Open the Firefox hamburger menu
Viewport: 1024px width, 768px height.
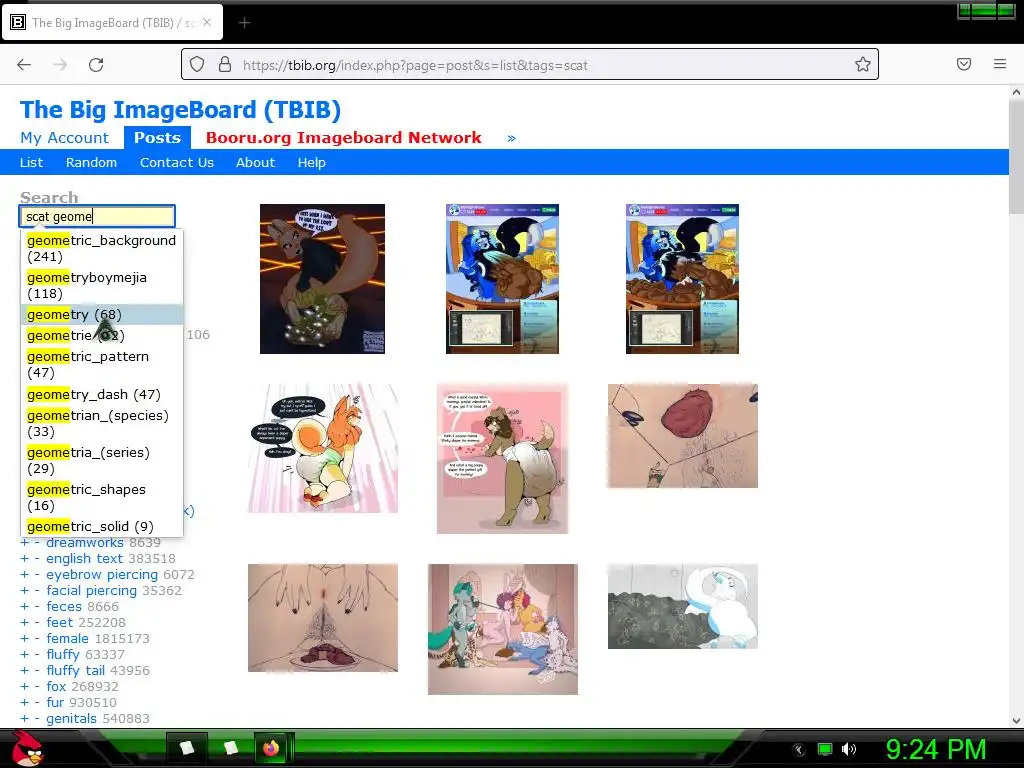1000,64
